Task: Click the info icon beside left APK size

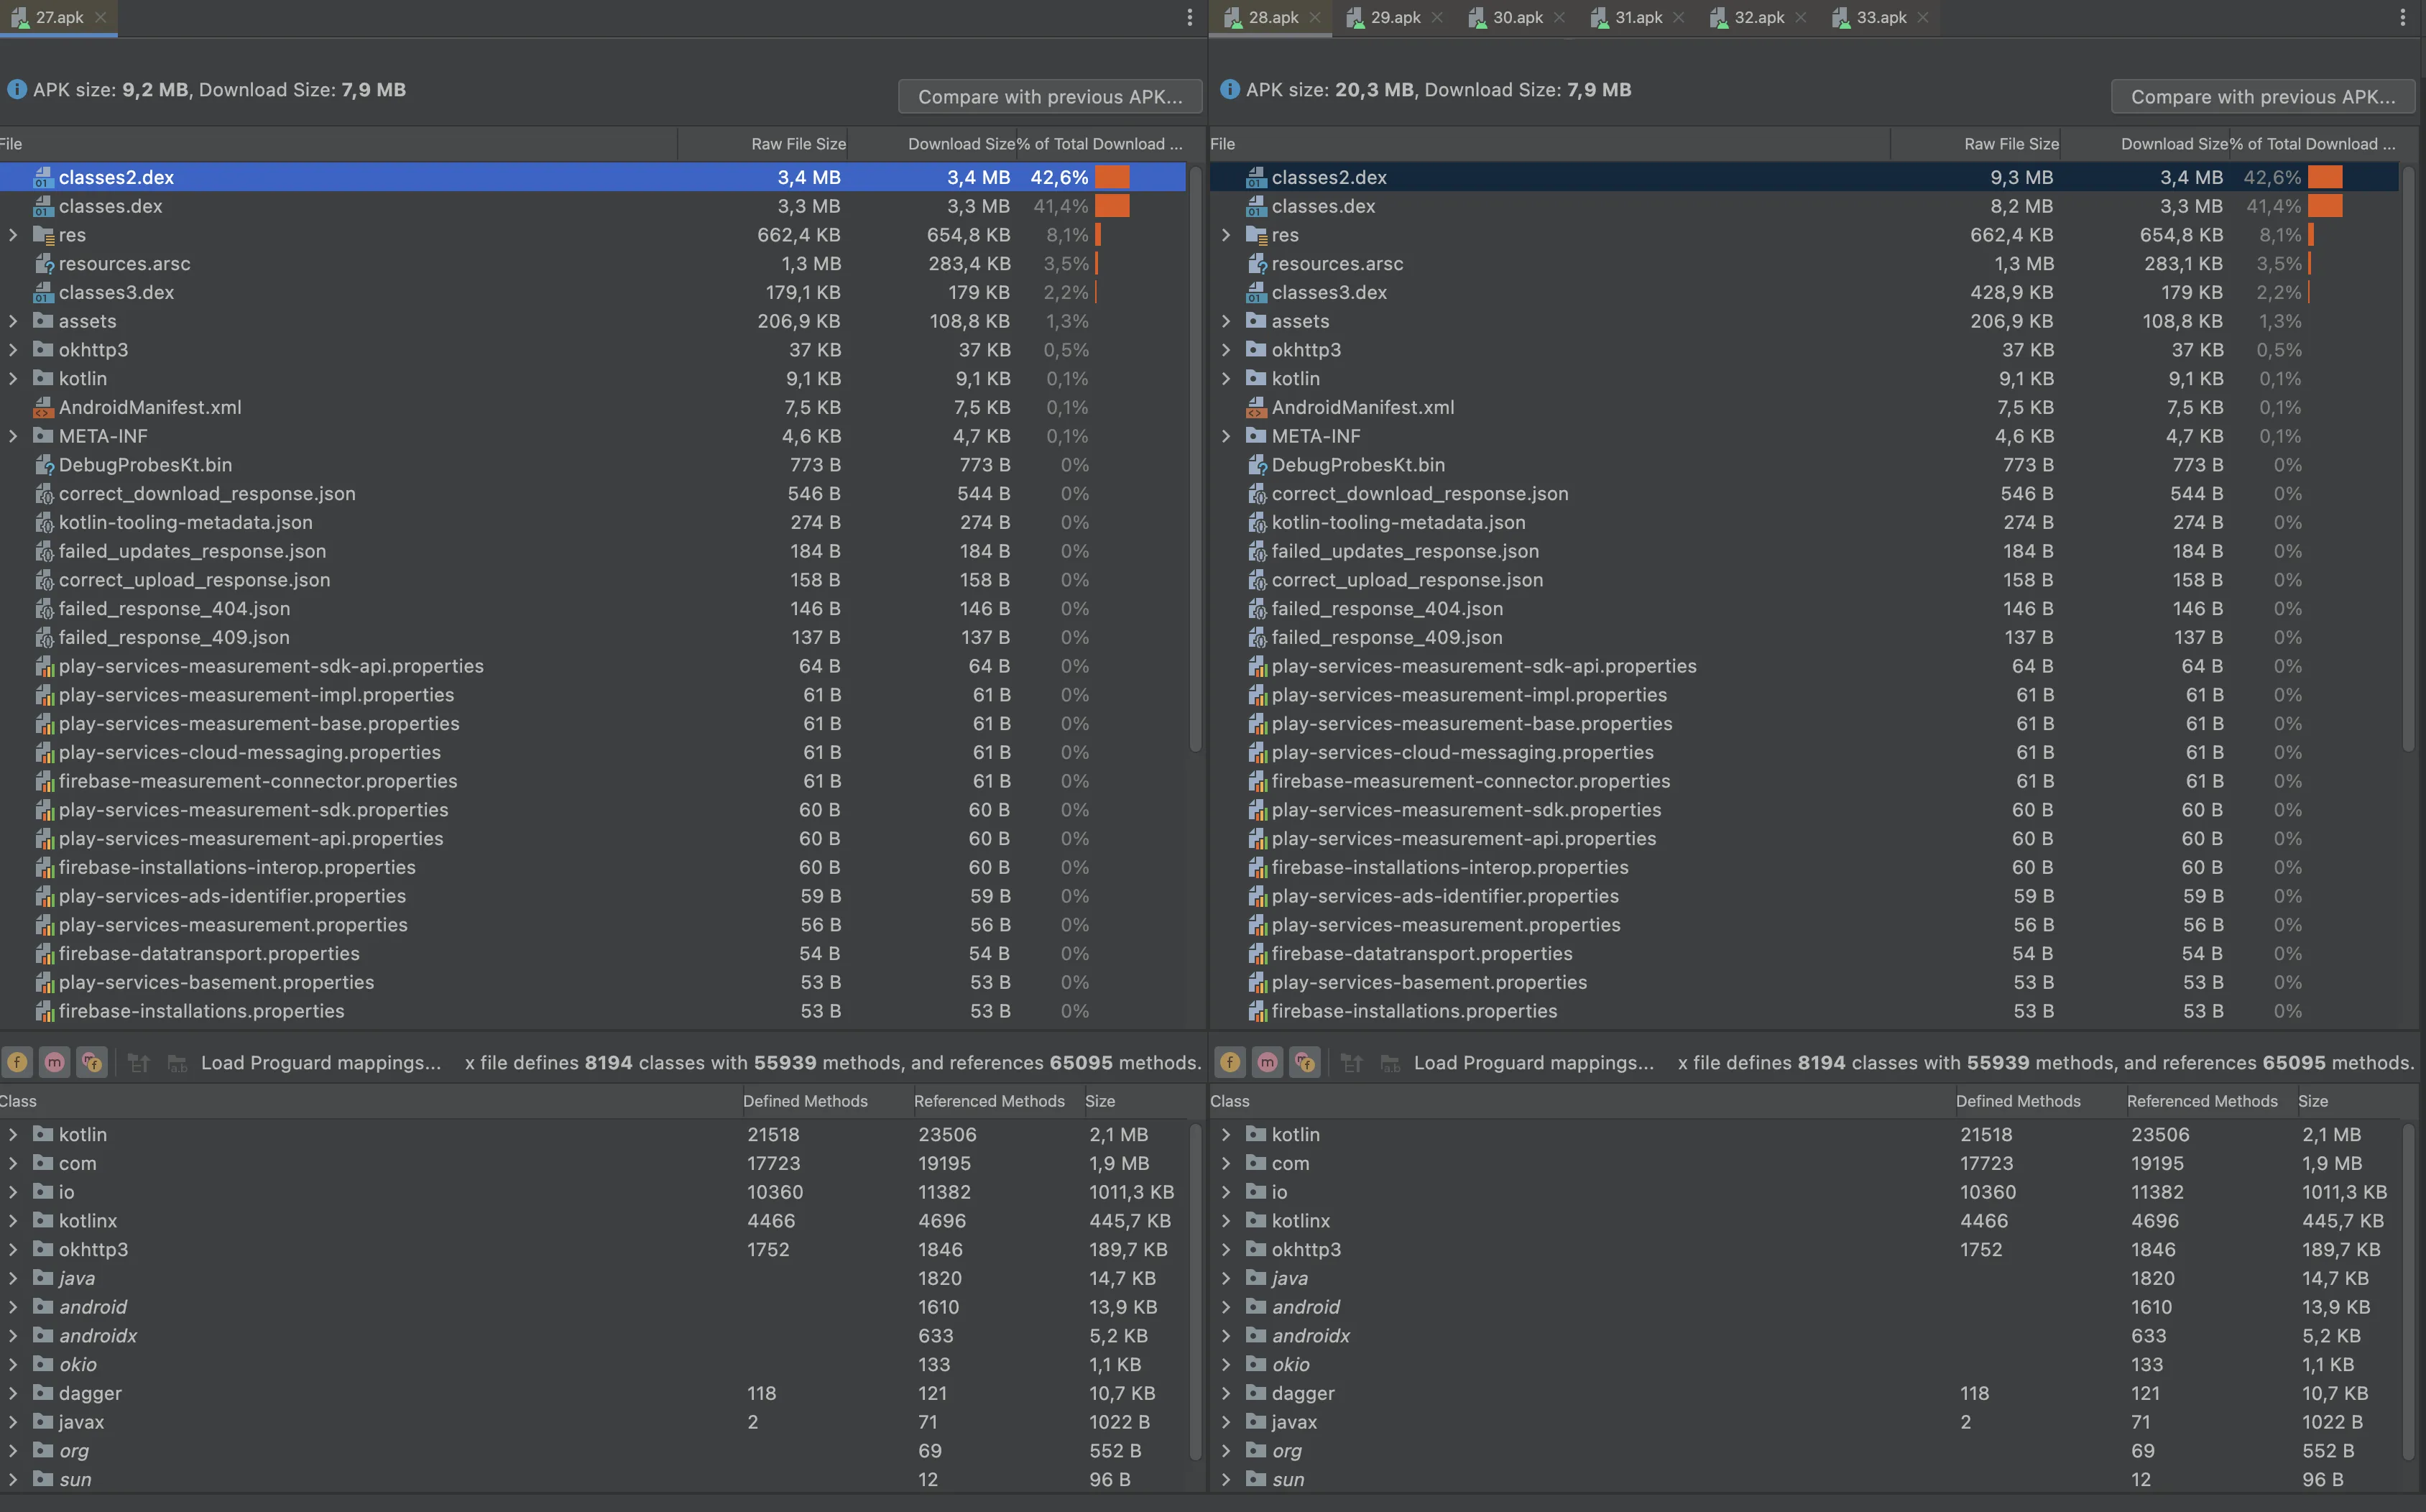Action: point(16,90)
